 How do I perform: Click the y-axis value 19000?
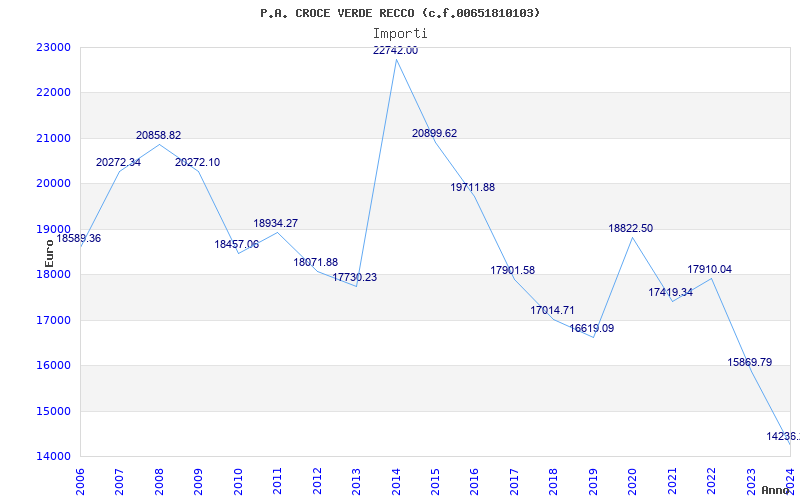point(54,229)
